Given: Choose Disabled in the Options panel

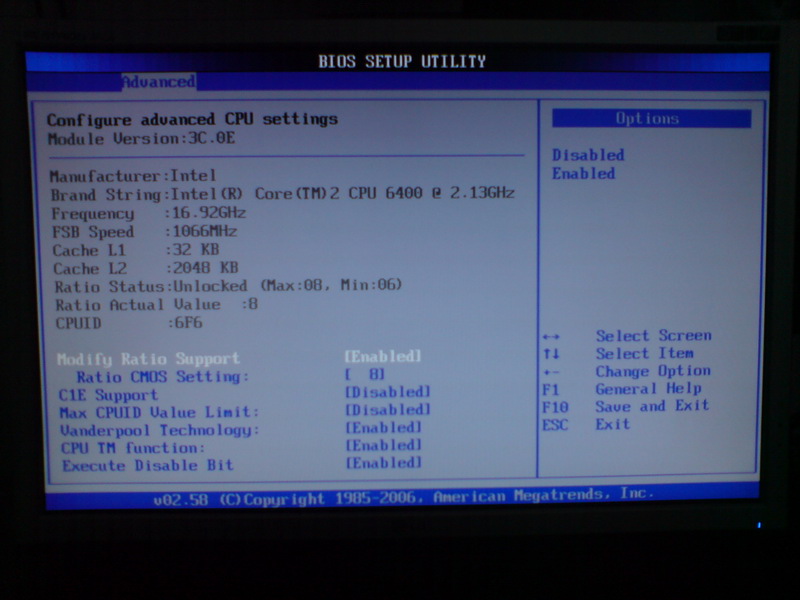Looking at the screenshot, I should pyautogui.click(x=588, y=155).
